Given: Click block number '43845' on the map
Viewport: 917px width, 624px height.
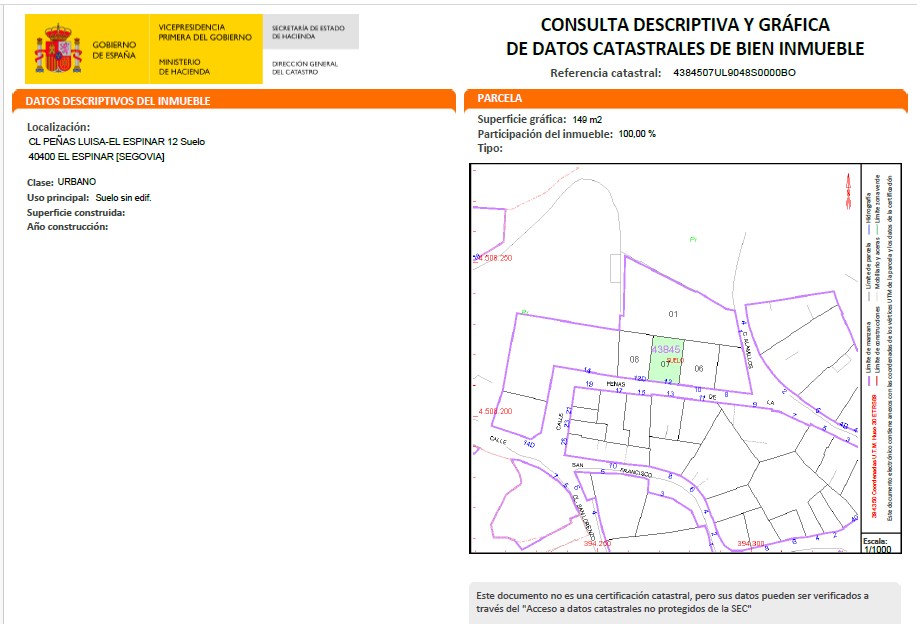Looking at the screenshot, I should click(666, 349).
